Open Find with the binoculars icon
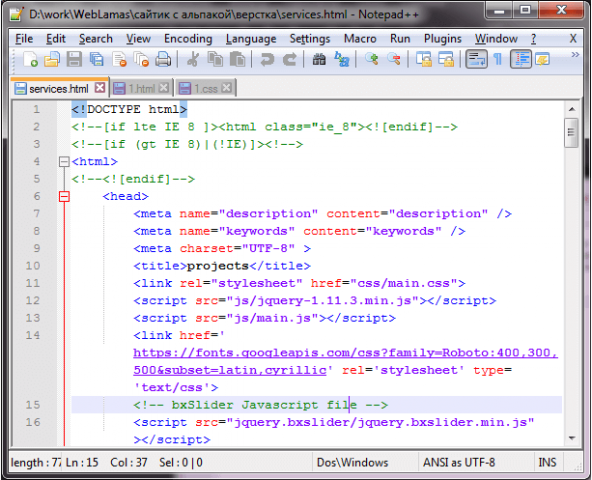Screen dimensions: 592x480 (x=319, y=59)
